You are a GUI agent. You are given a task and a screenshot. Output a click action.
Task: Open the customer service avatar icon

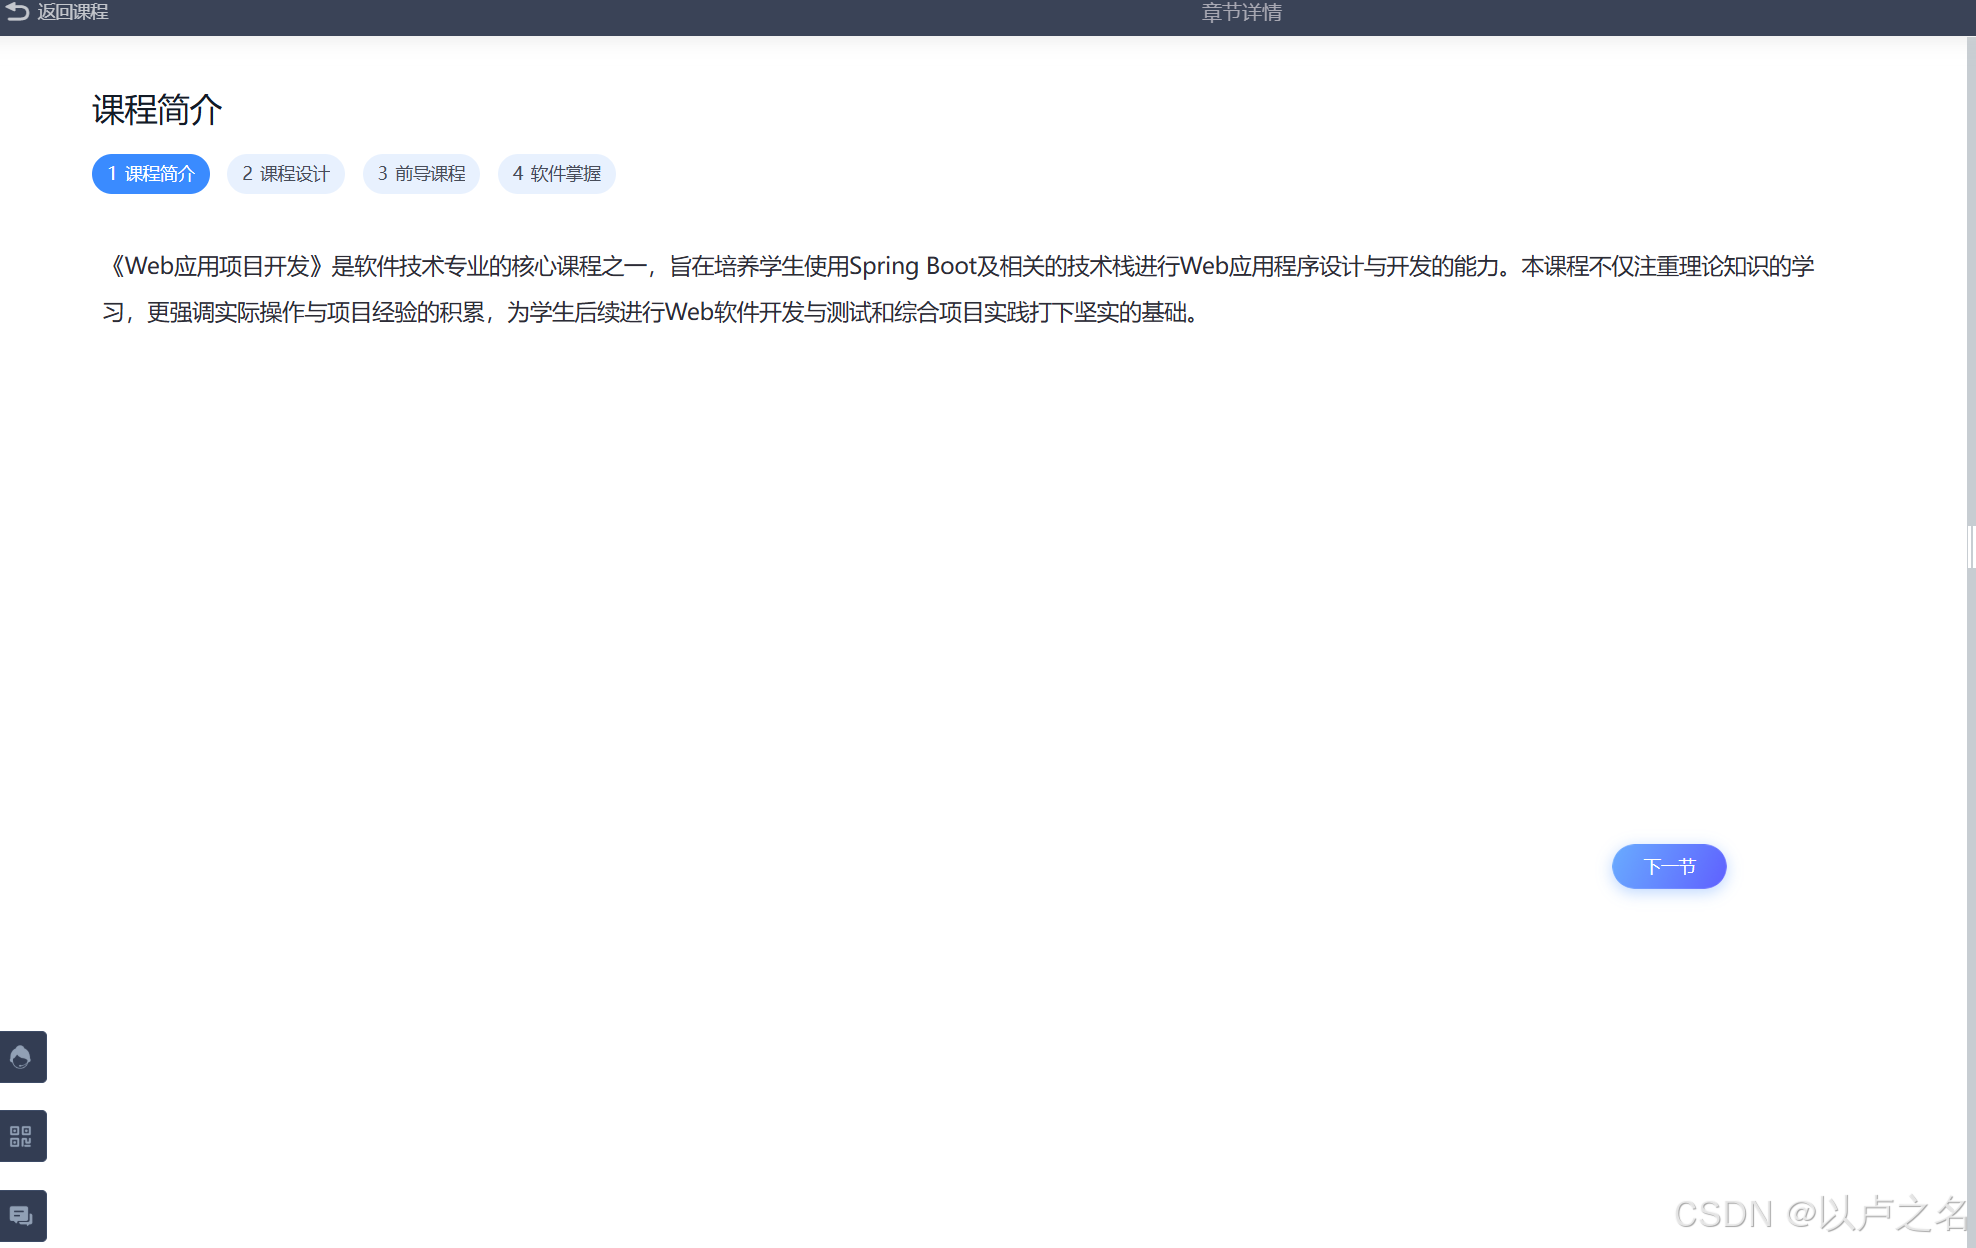coord(21,1057)
